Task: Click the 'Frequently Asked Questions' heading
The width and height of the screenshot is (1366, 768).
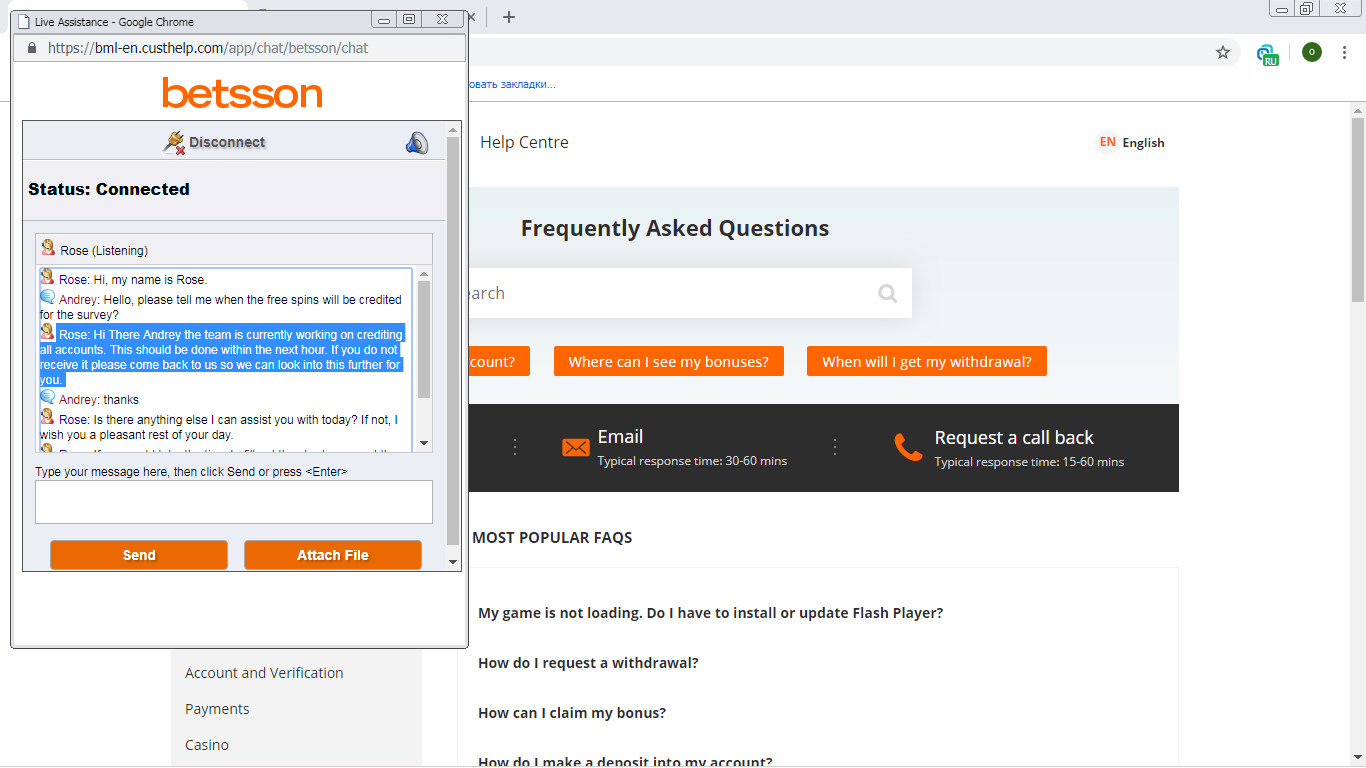Action: click(x=675, y=228)
